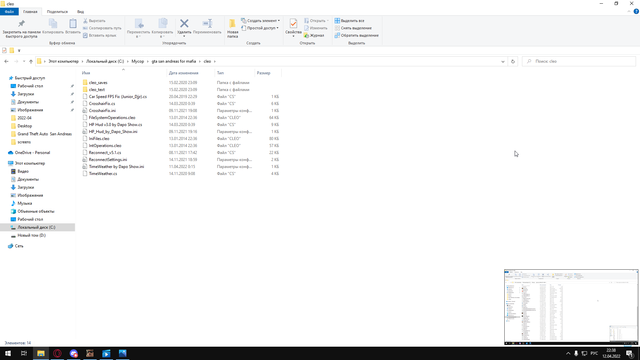Click the Открыть ribbon command
This screenshot has width=640, height=360.
pos(316,20)
